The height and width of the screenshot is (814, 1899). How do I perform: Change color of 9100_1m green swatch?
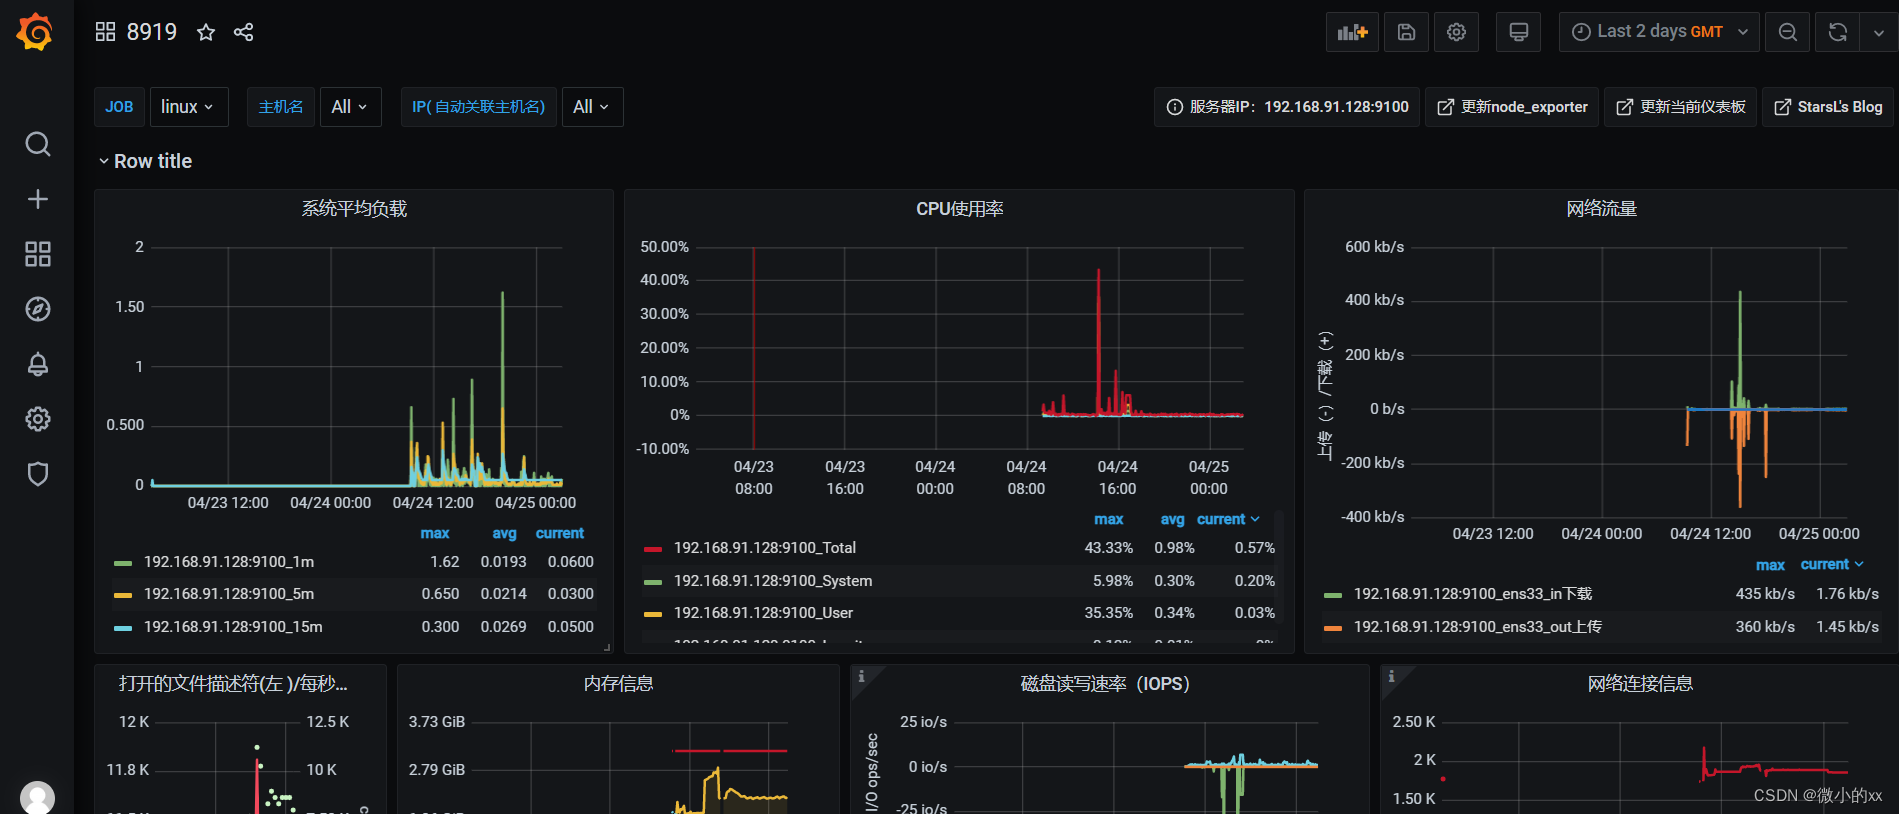(x=123, y=563)
